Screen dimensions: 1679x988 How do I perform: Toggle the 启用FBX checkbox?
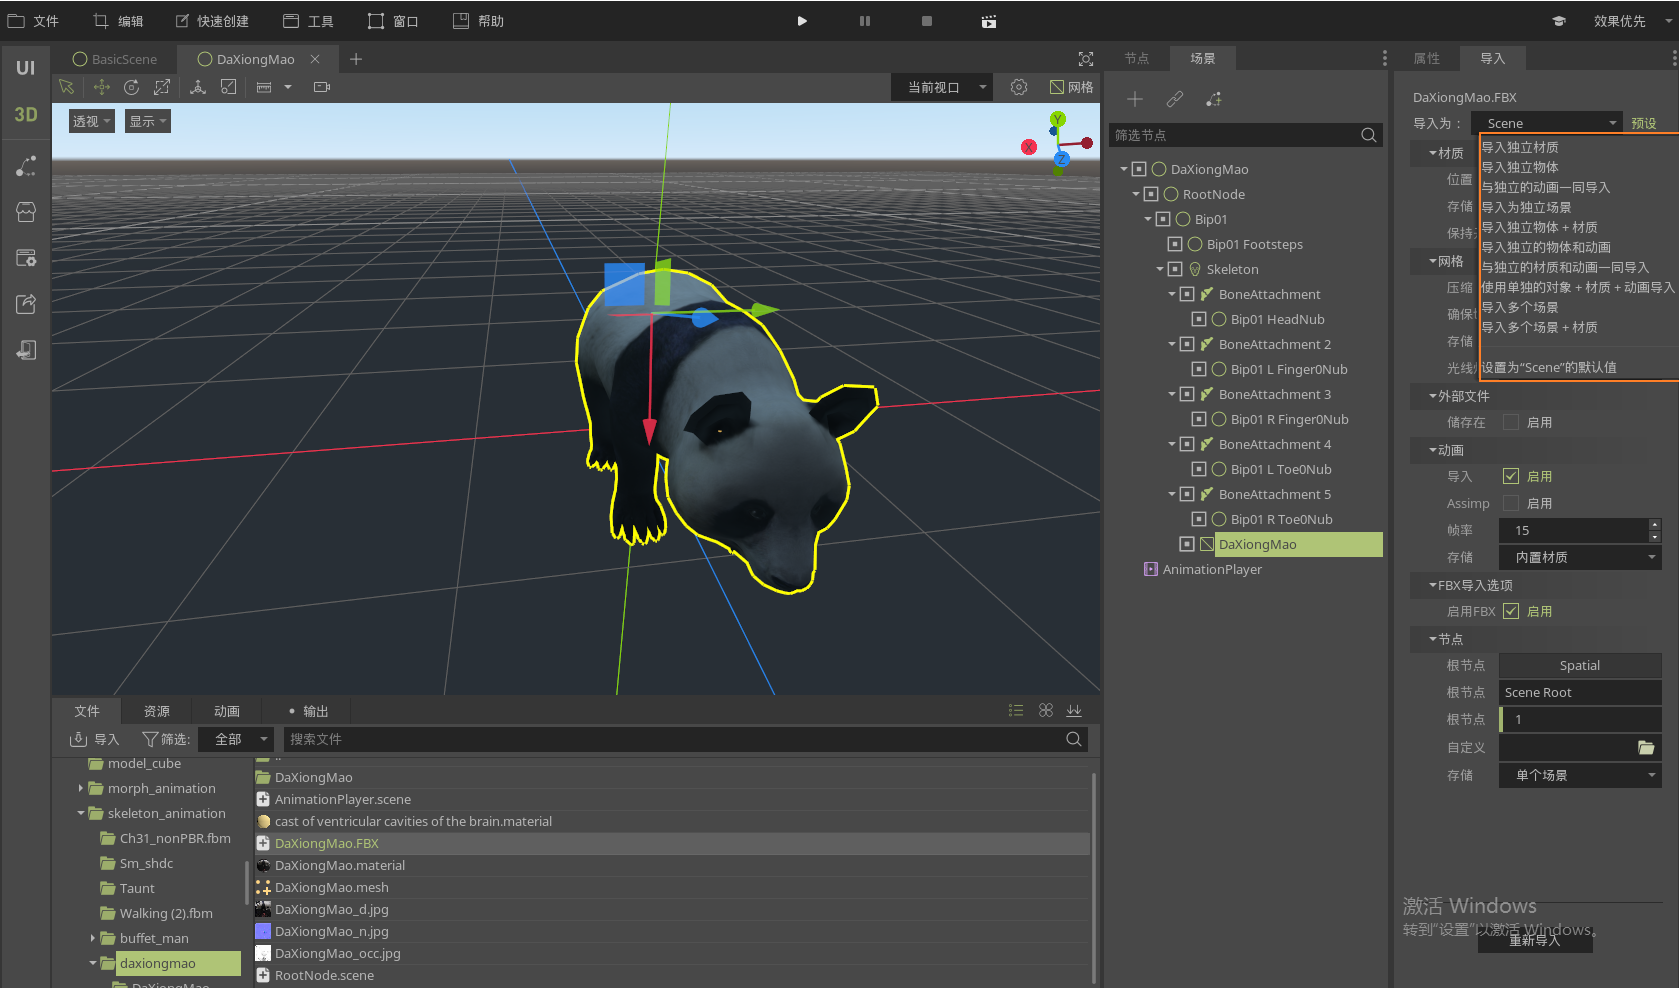click(1511, 611)
